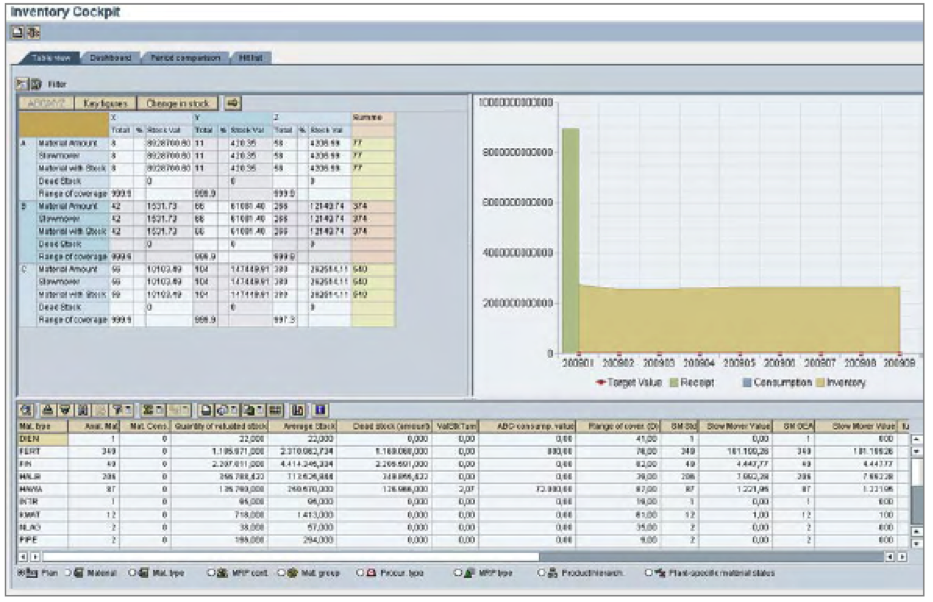Click the Filter label
Viewport: 933px width, 602px height.
click(57, 84)
